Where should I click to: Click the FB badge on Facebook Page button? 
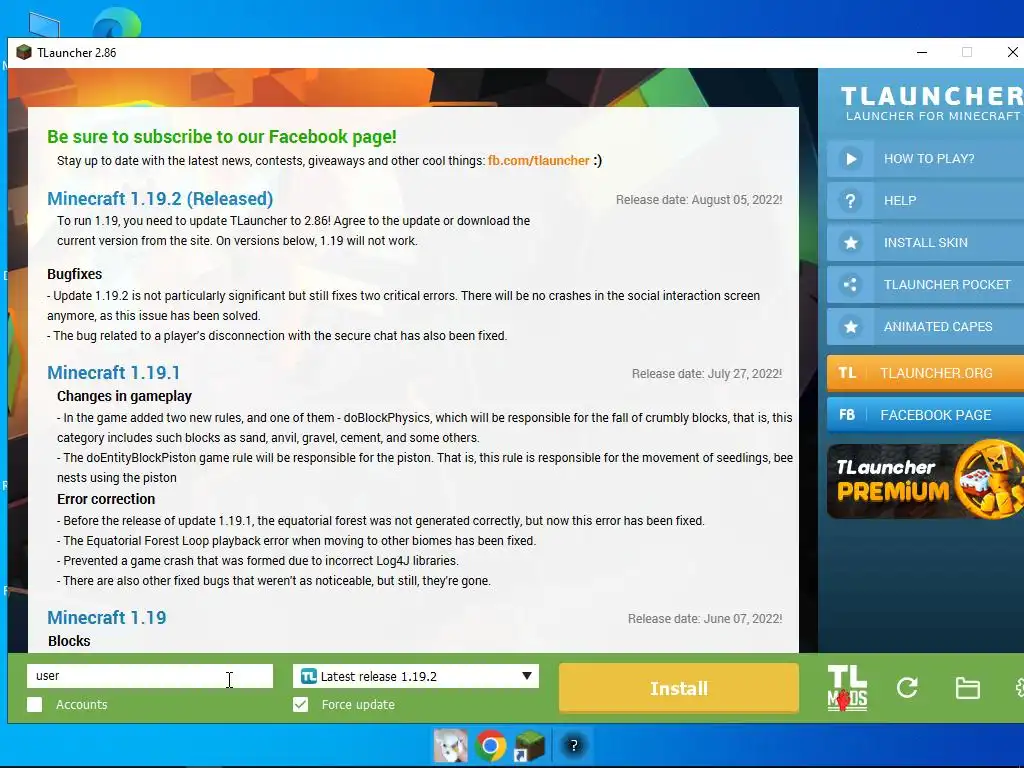coord(847,415)
